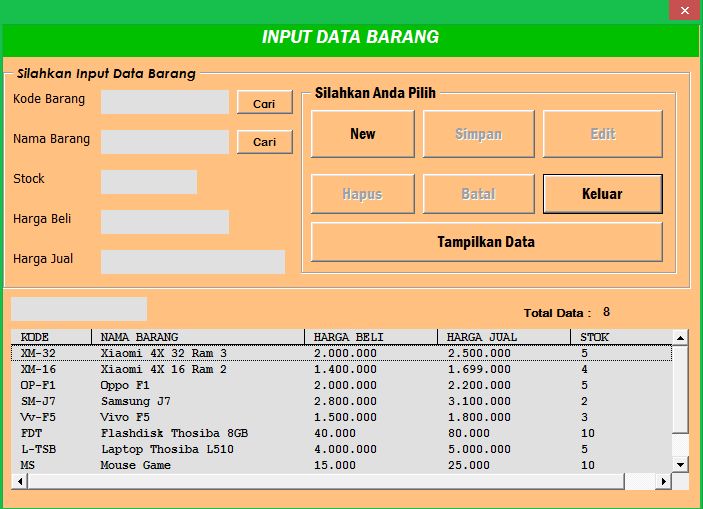Select the STOK column header
This screenshot has width=703, height=509.
tap(621, 337)
